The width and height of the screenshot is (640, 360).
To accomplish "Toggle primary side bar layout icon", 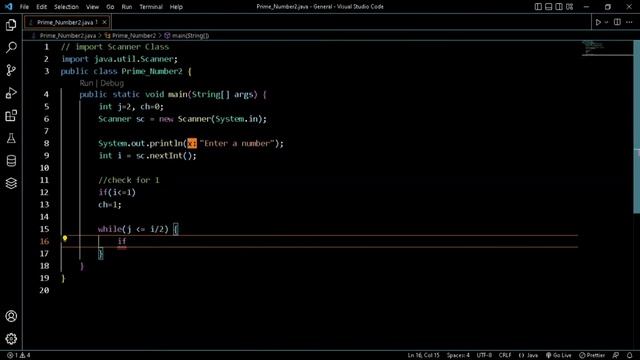I will [538, 7].
